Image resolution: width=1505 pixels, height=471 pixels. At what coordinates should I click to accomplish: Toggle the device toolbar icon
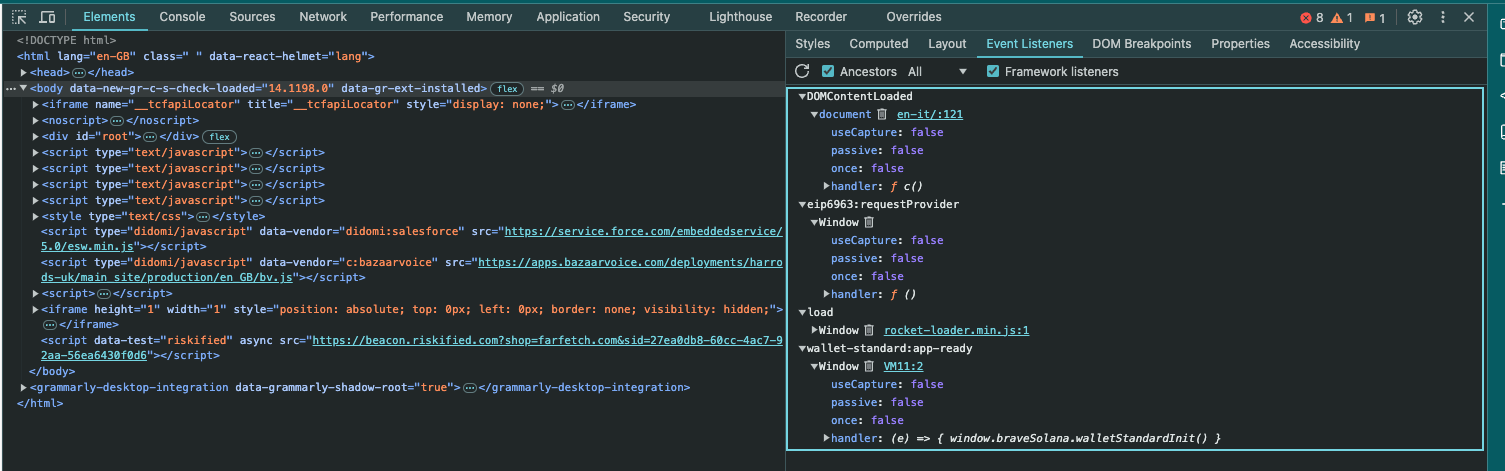coord(48,17)
